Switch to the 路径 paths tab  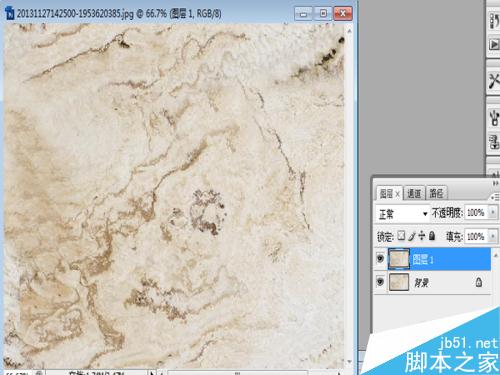pos(436,193)
